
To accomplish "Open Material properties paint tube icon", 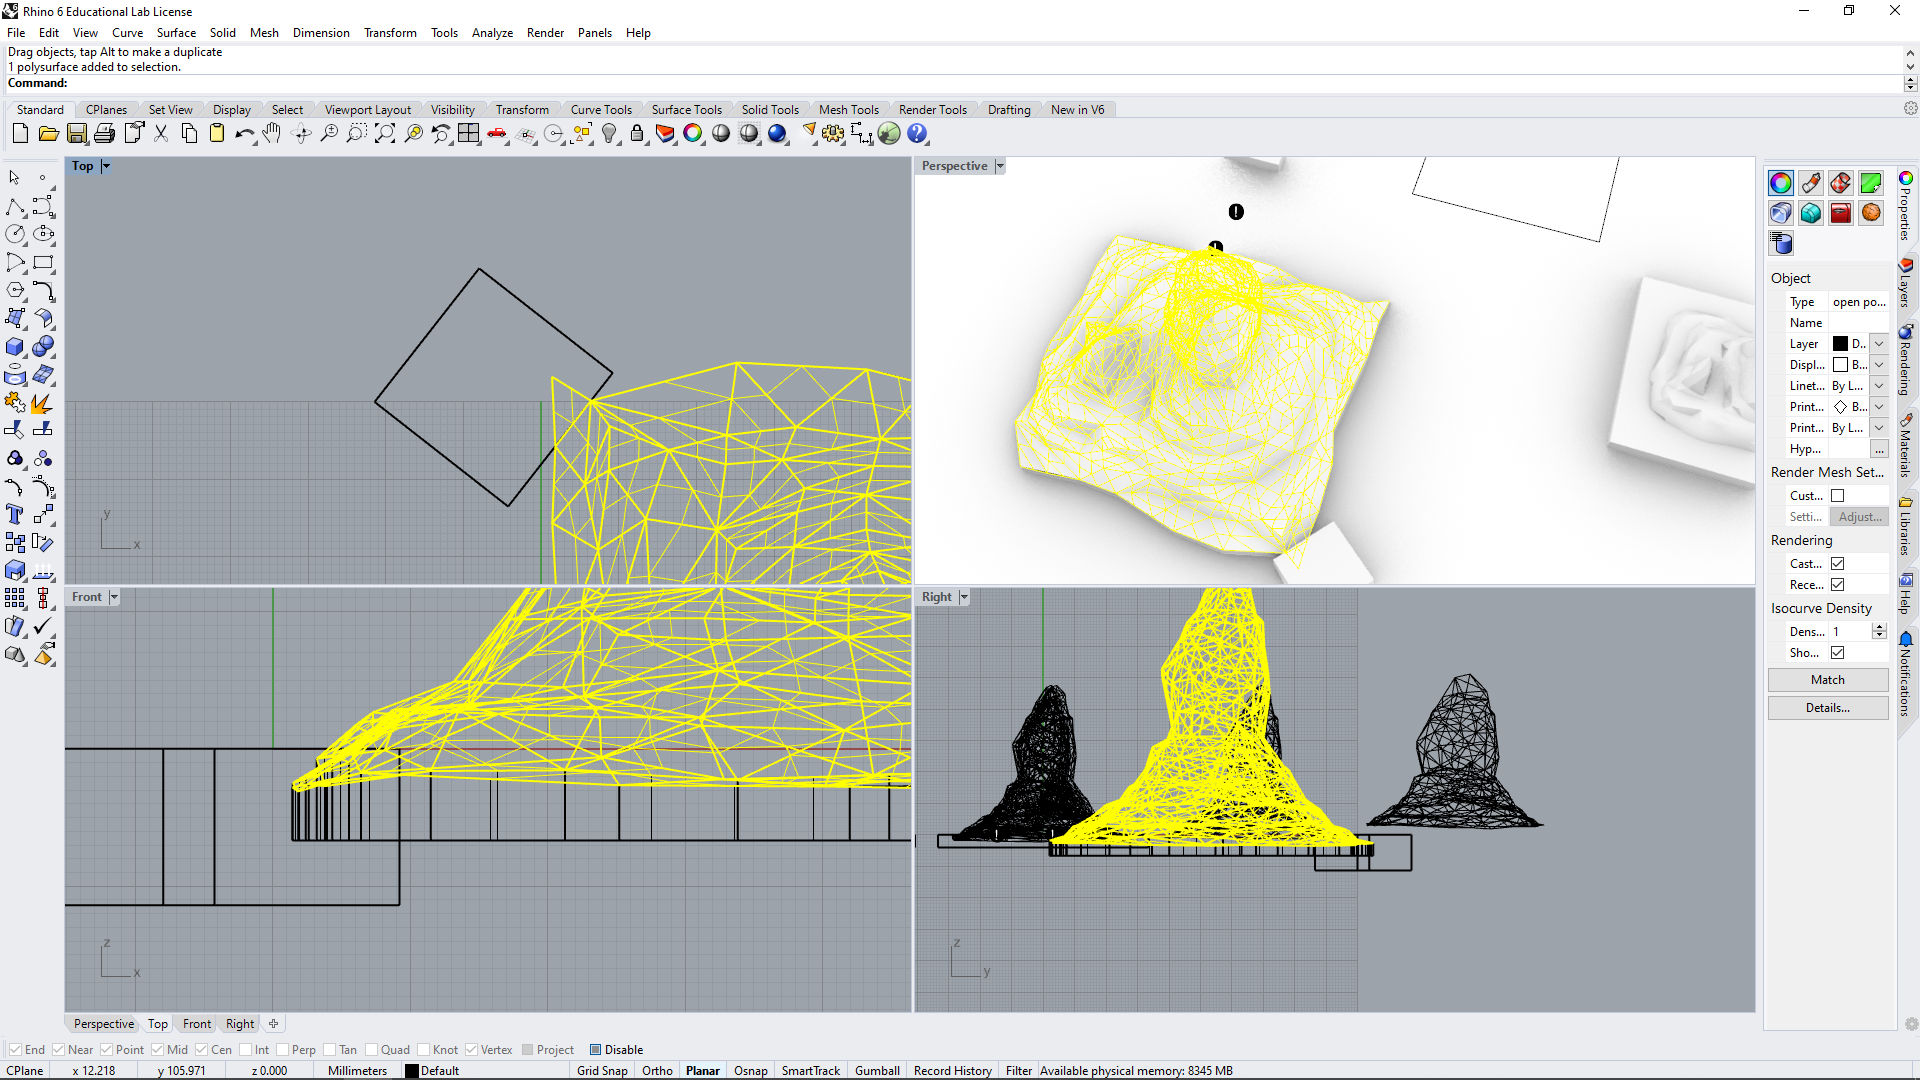I will [1811, 182].
